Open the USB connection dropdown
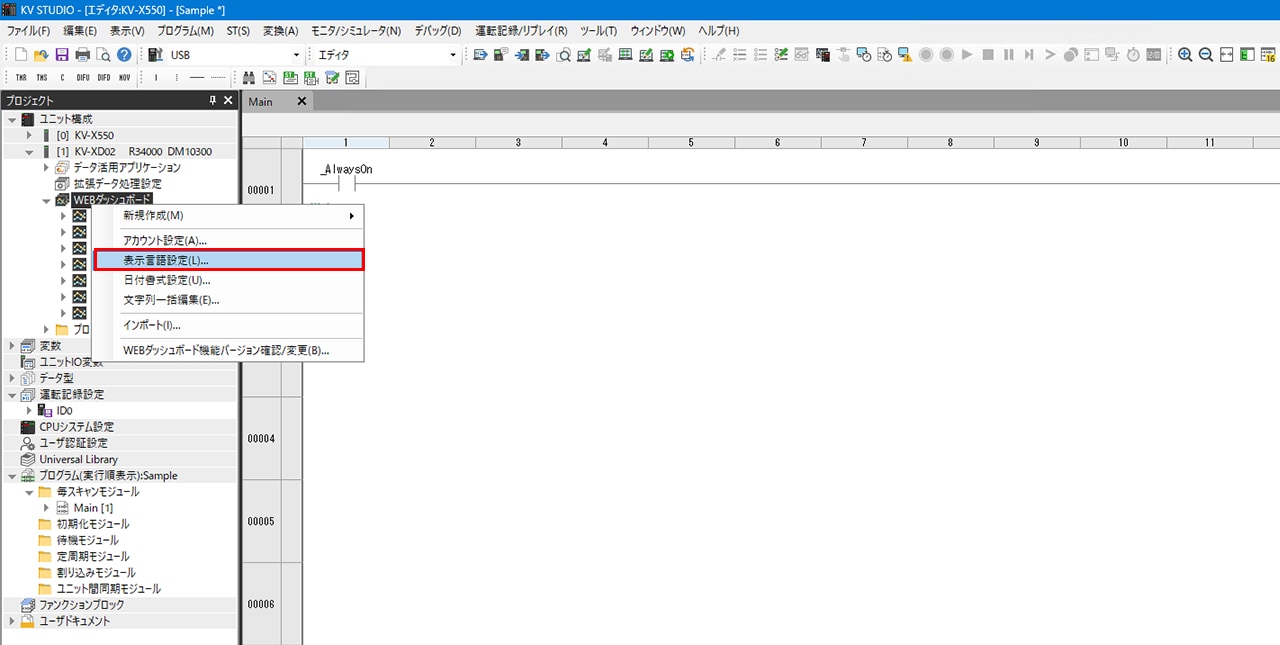This screenshot has height=645, width=1280. [x=296, y=55]
